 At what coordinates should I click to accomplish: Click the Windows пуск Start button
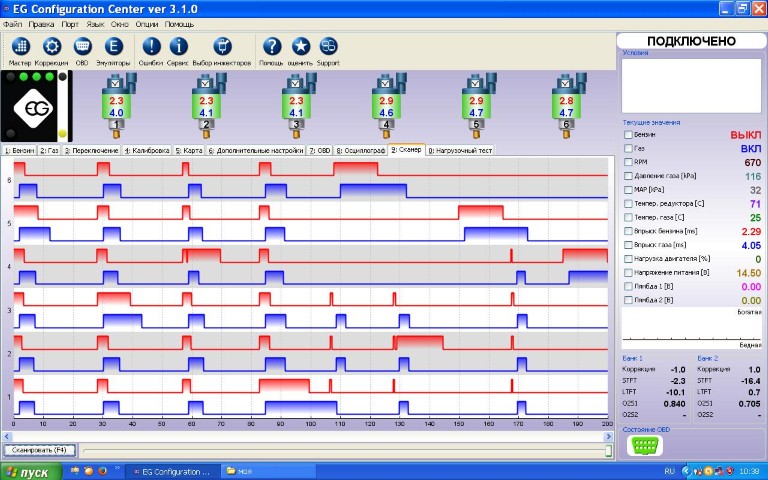click(x=30, y=470)
